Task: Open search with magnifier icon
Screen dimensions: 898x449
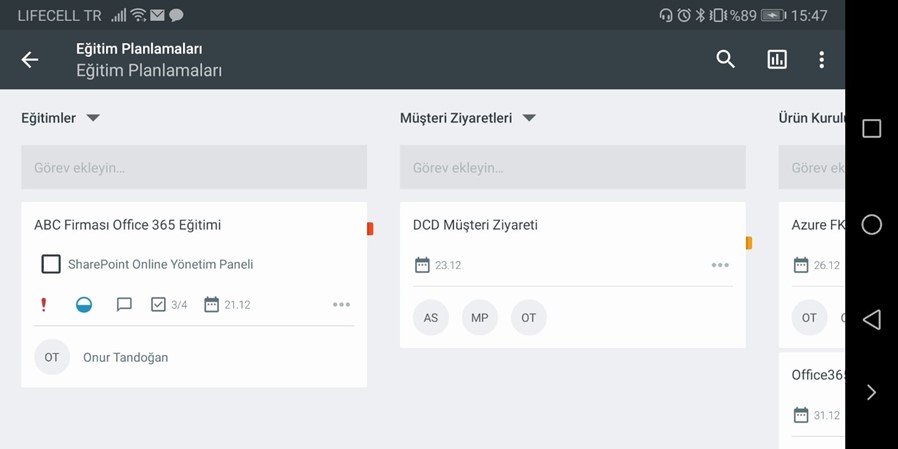Action: (725, 60)
